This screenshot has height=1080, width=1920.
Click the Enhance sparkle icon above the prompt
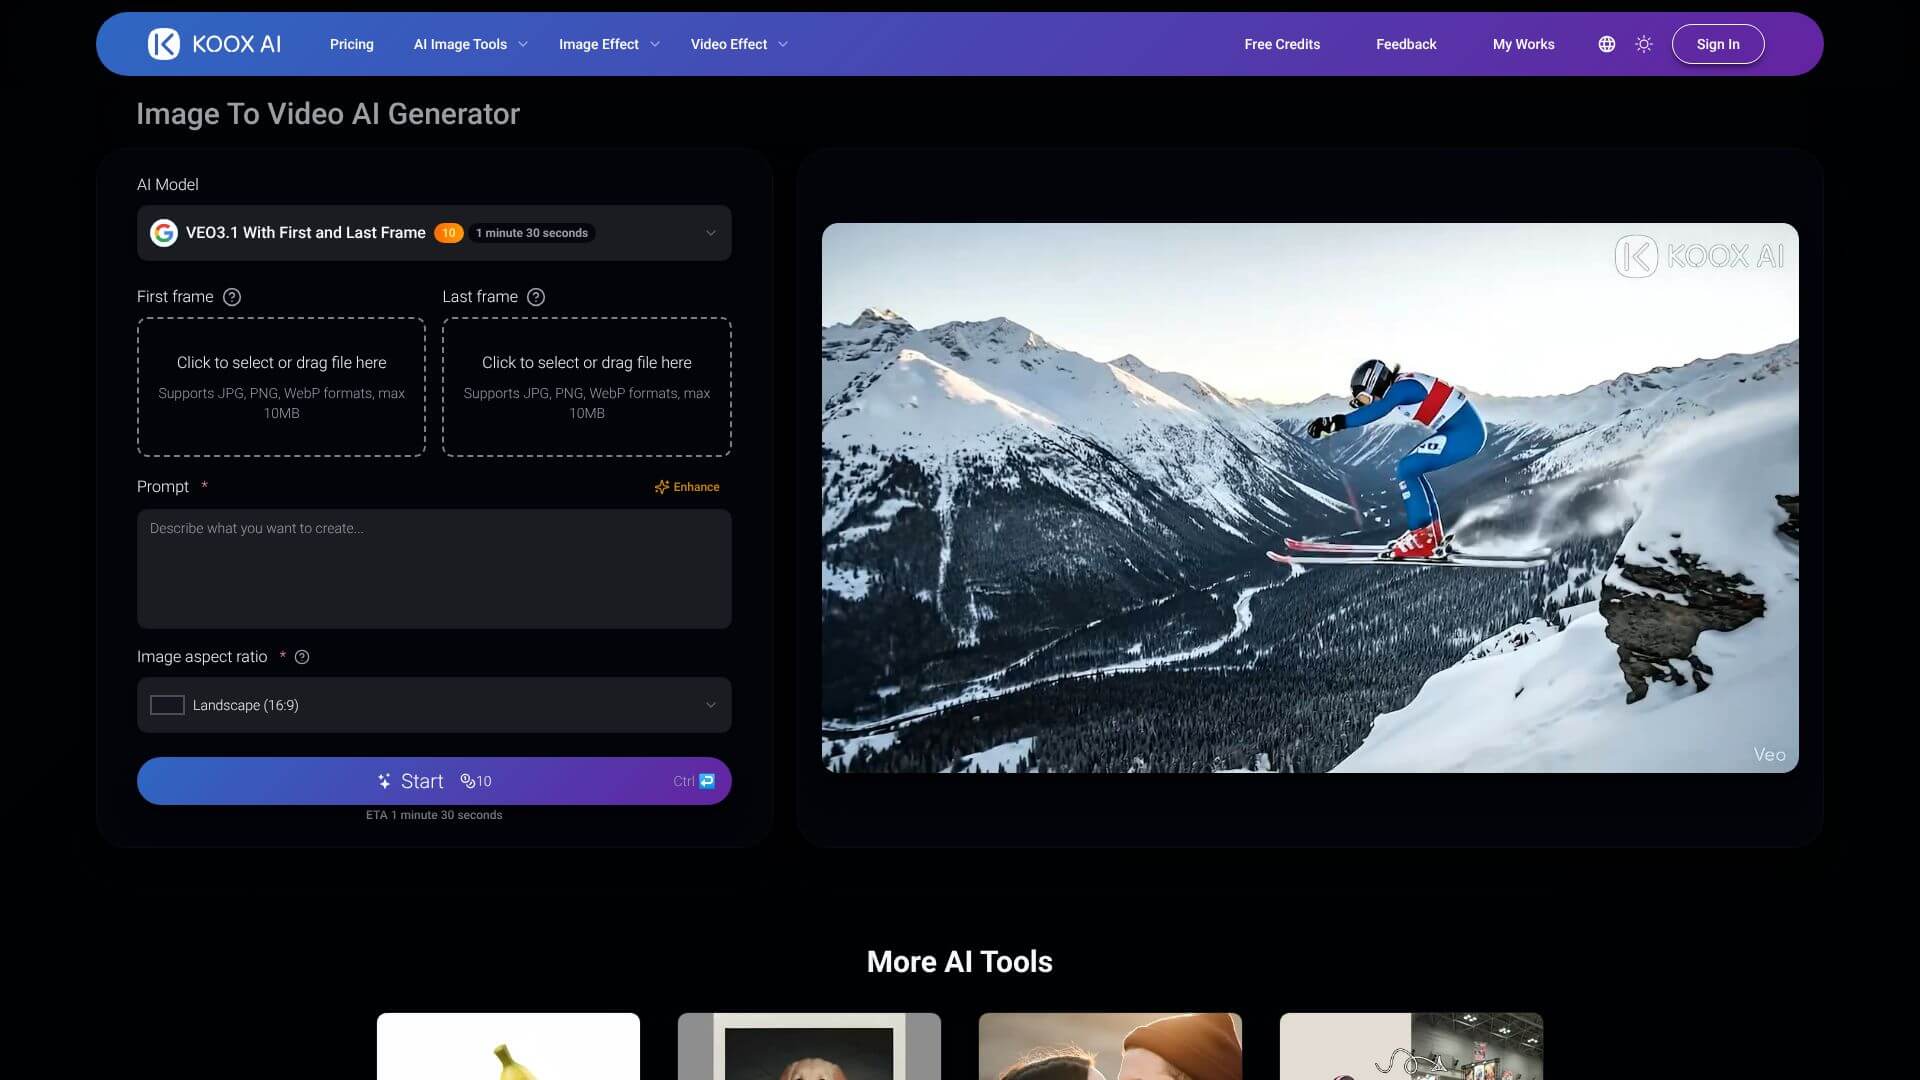click(x=662, y=487)
